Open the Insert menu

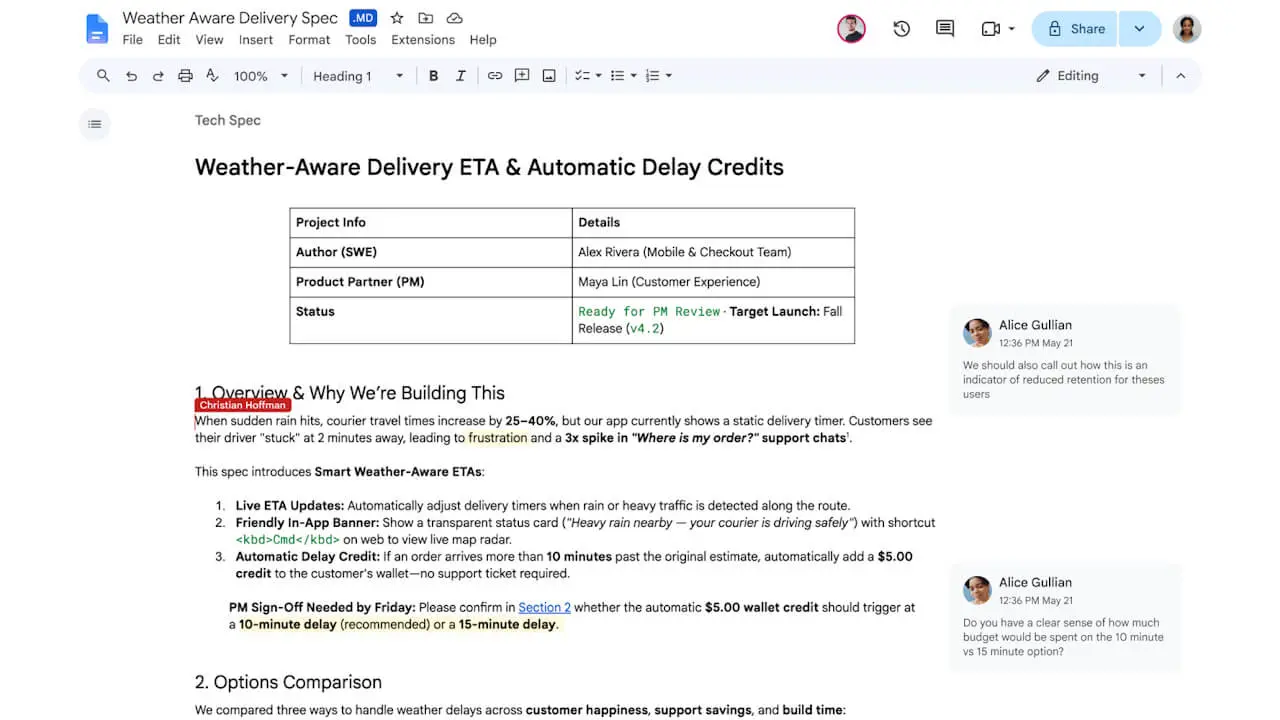click(x=256, y=40)
